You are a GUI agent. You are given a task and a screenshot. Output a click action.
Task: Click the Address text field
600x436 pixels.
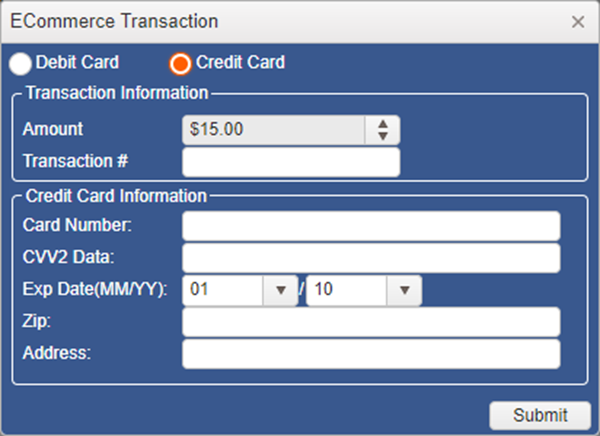coord(371,353)
